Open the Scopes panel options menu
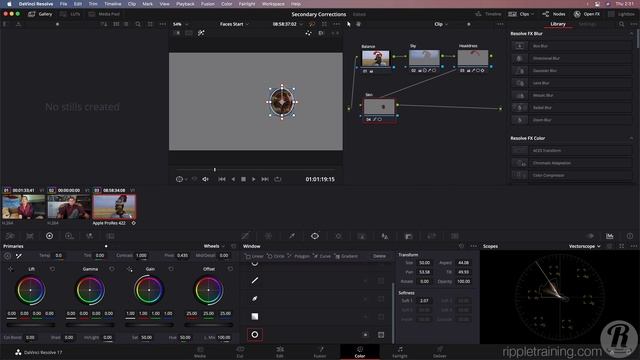The image size is (640, 360). tap(633, 246)
